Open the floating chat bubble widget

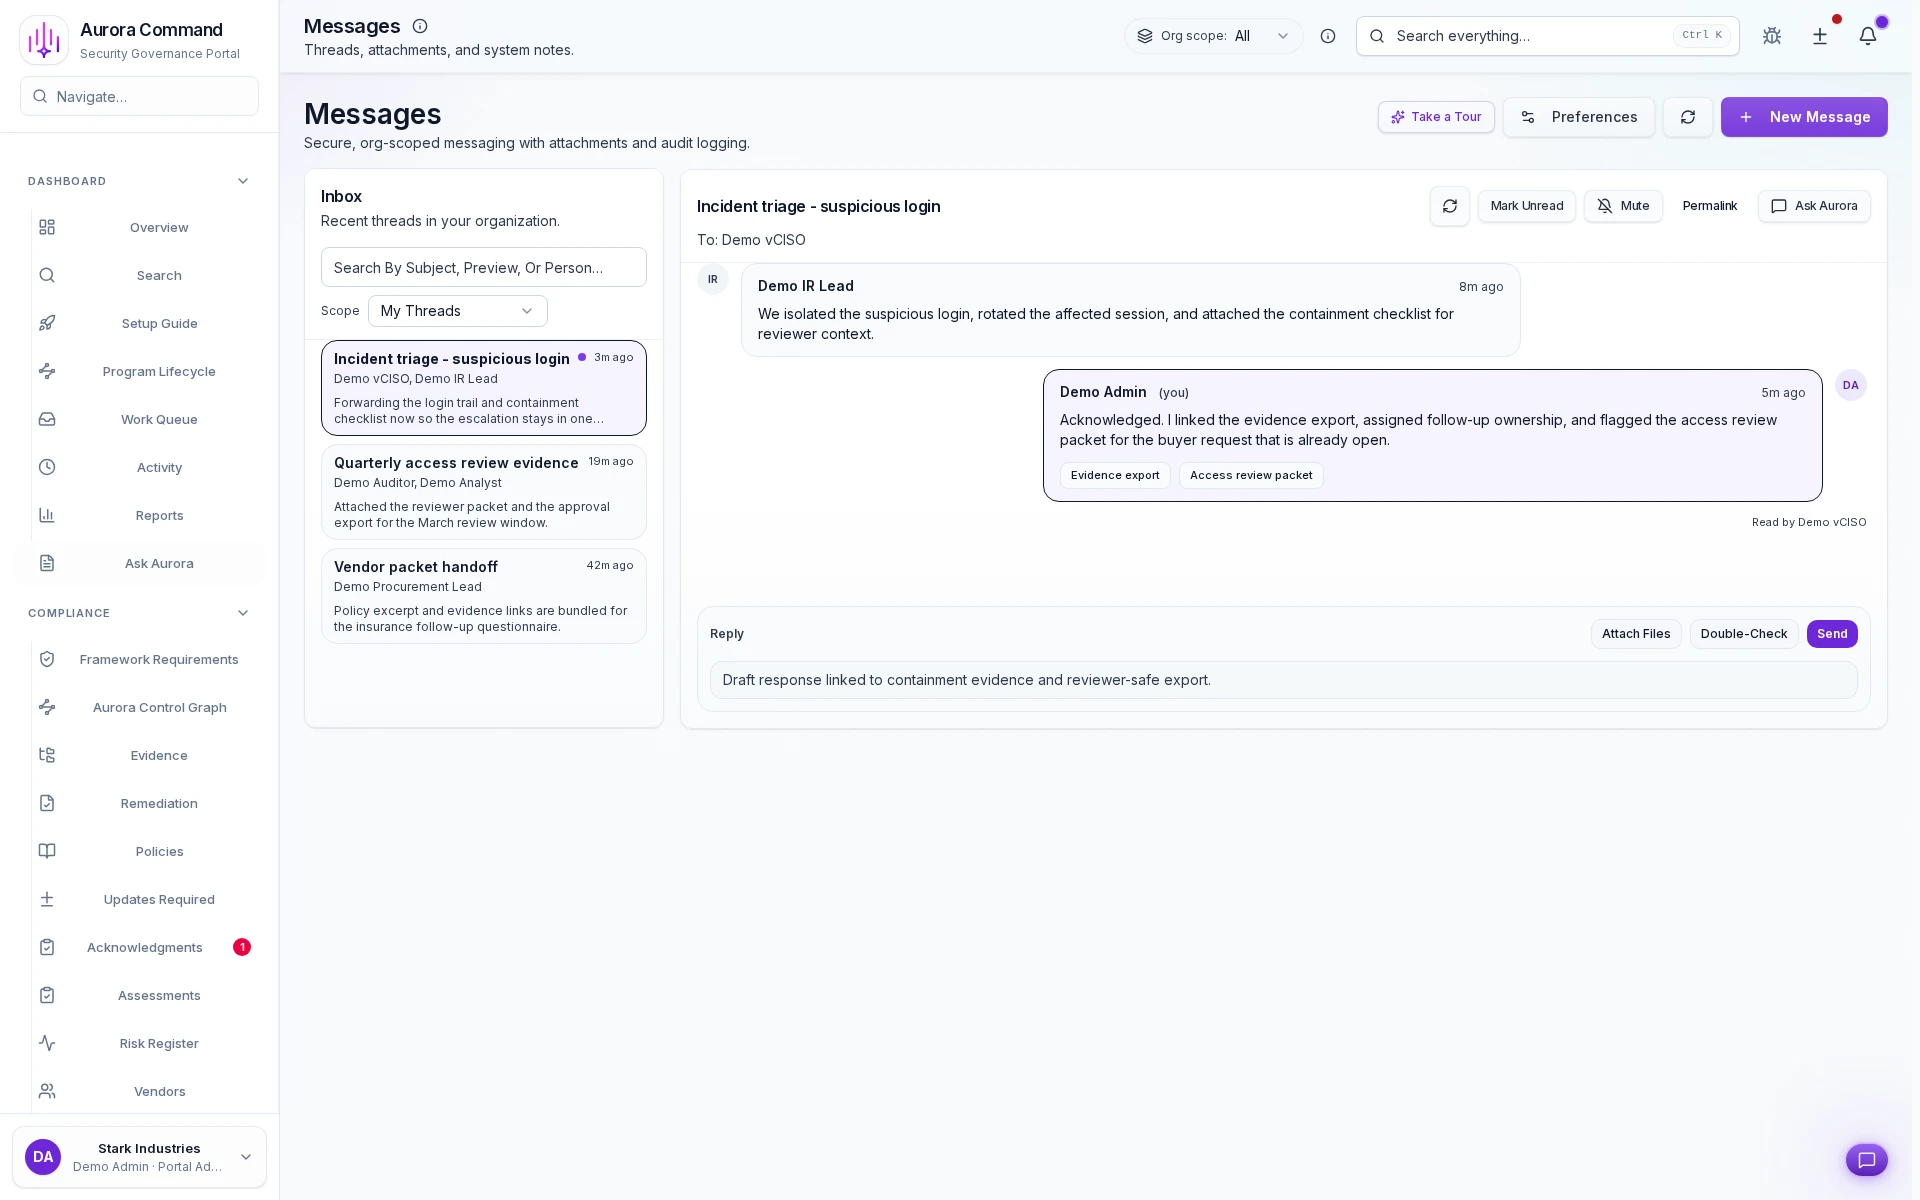click(x=1866, y=1160)
